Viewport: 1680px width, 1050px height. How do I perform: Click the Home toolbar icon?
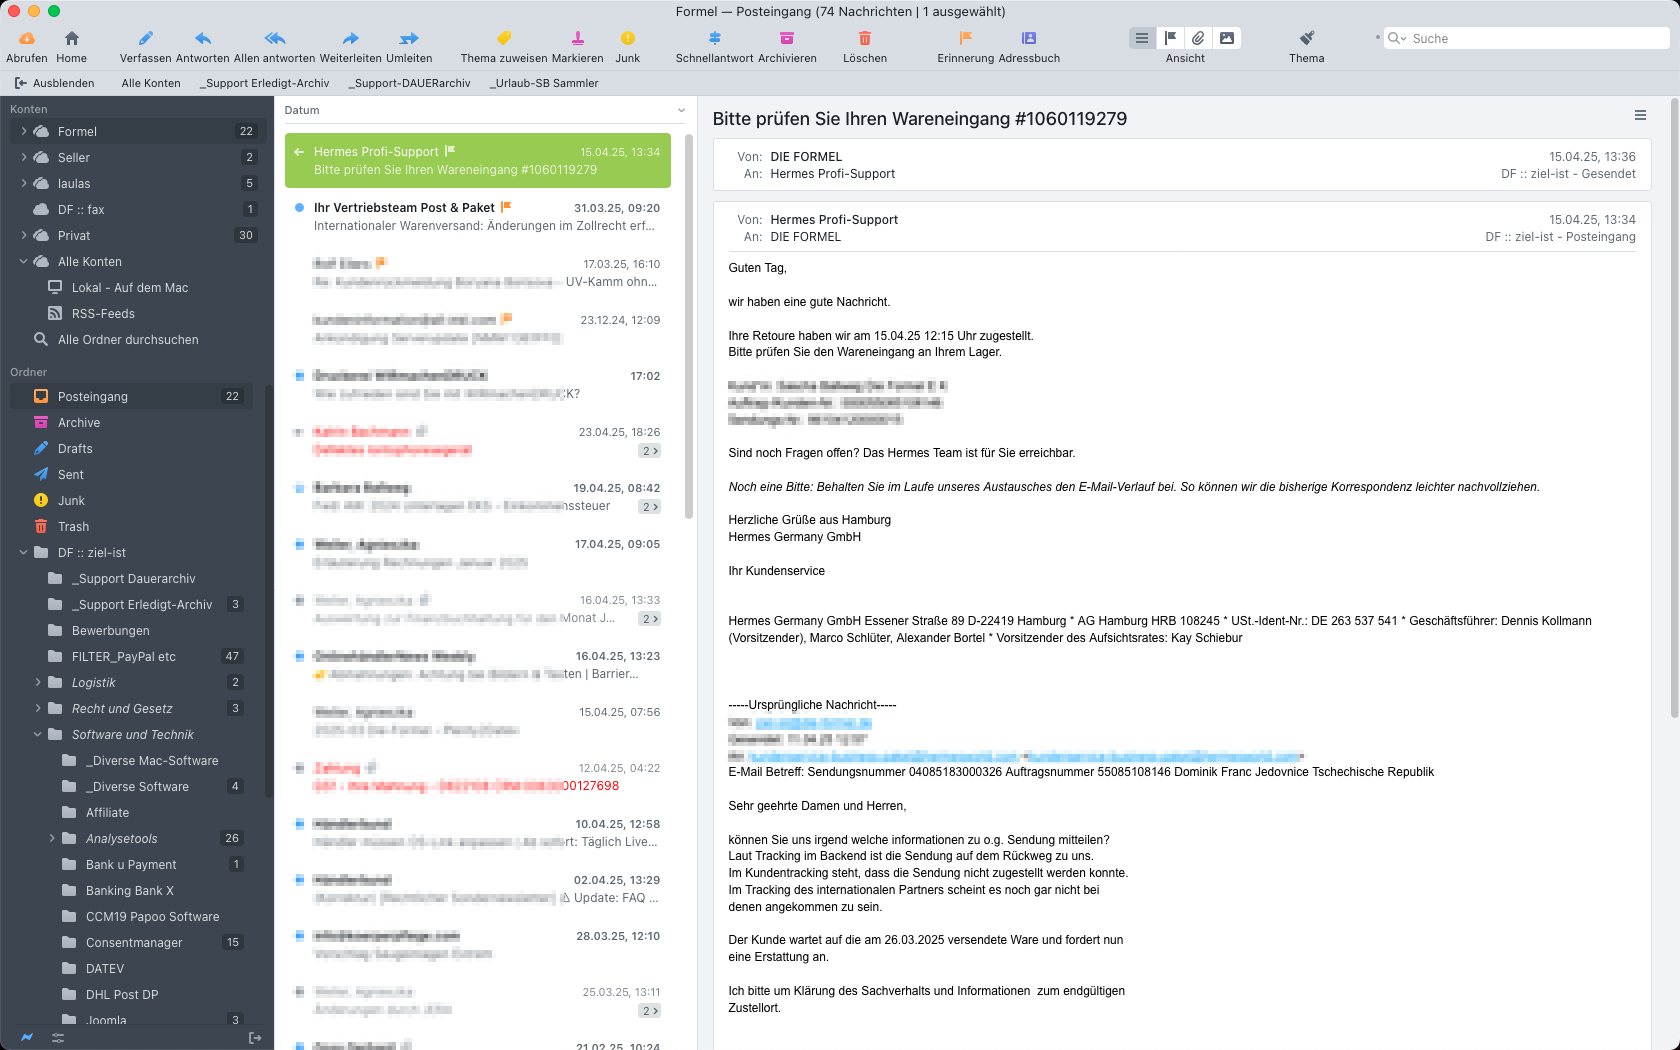tap(72, 38)
